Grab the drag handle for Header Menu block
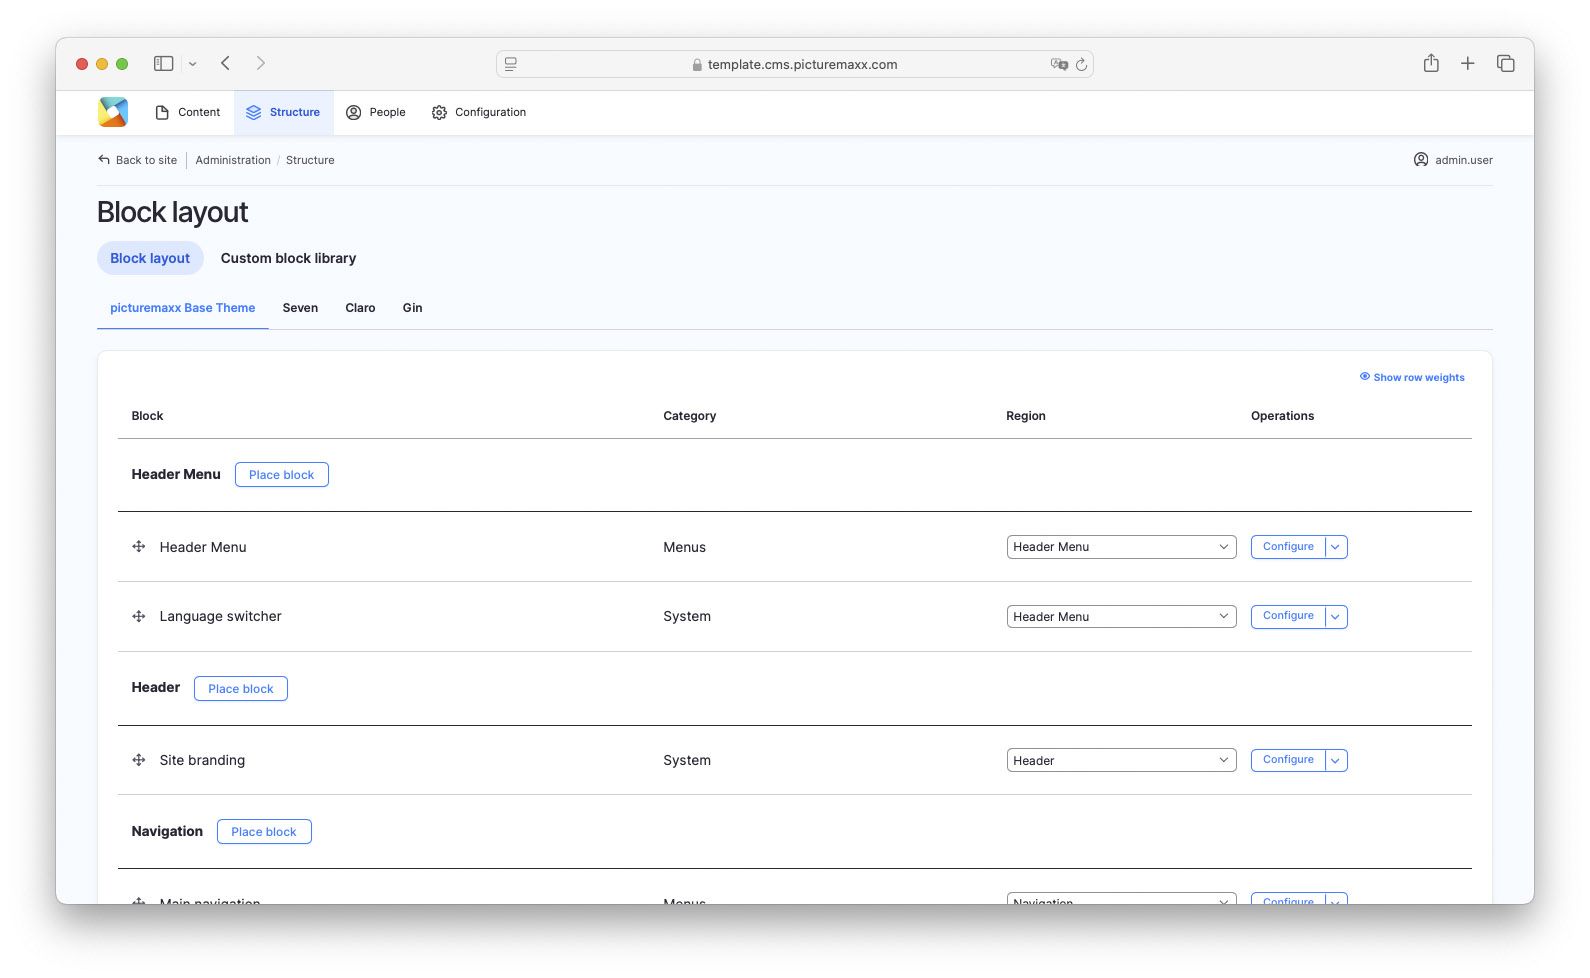 pyautogui.click(x=139, y=547)
